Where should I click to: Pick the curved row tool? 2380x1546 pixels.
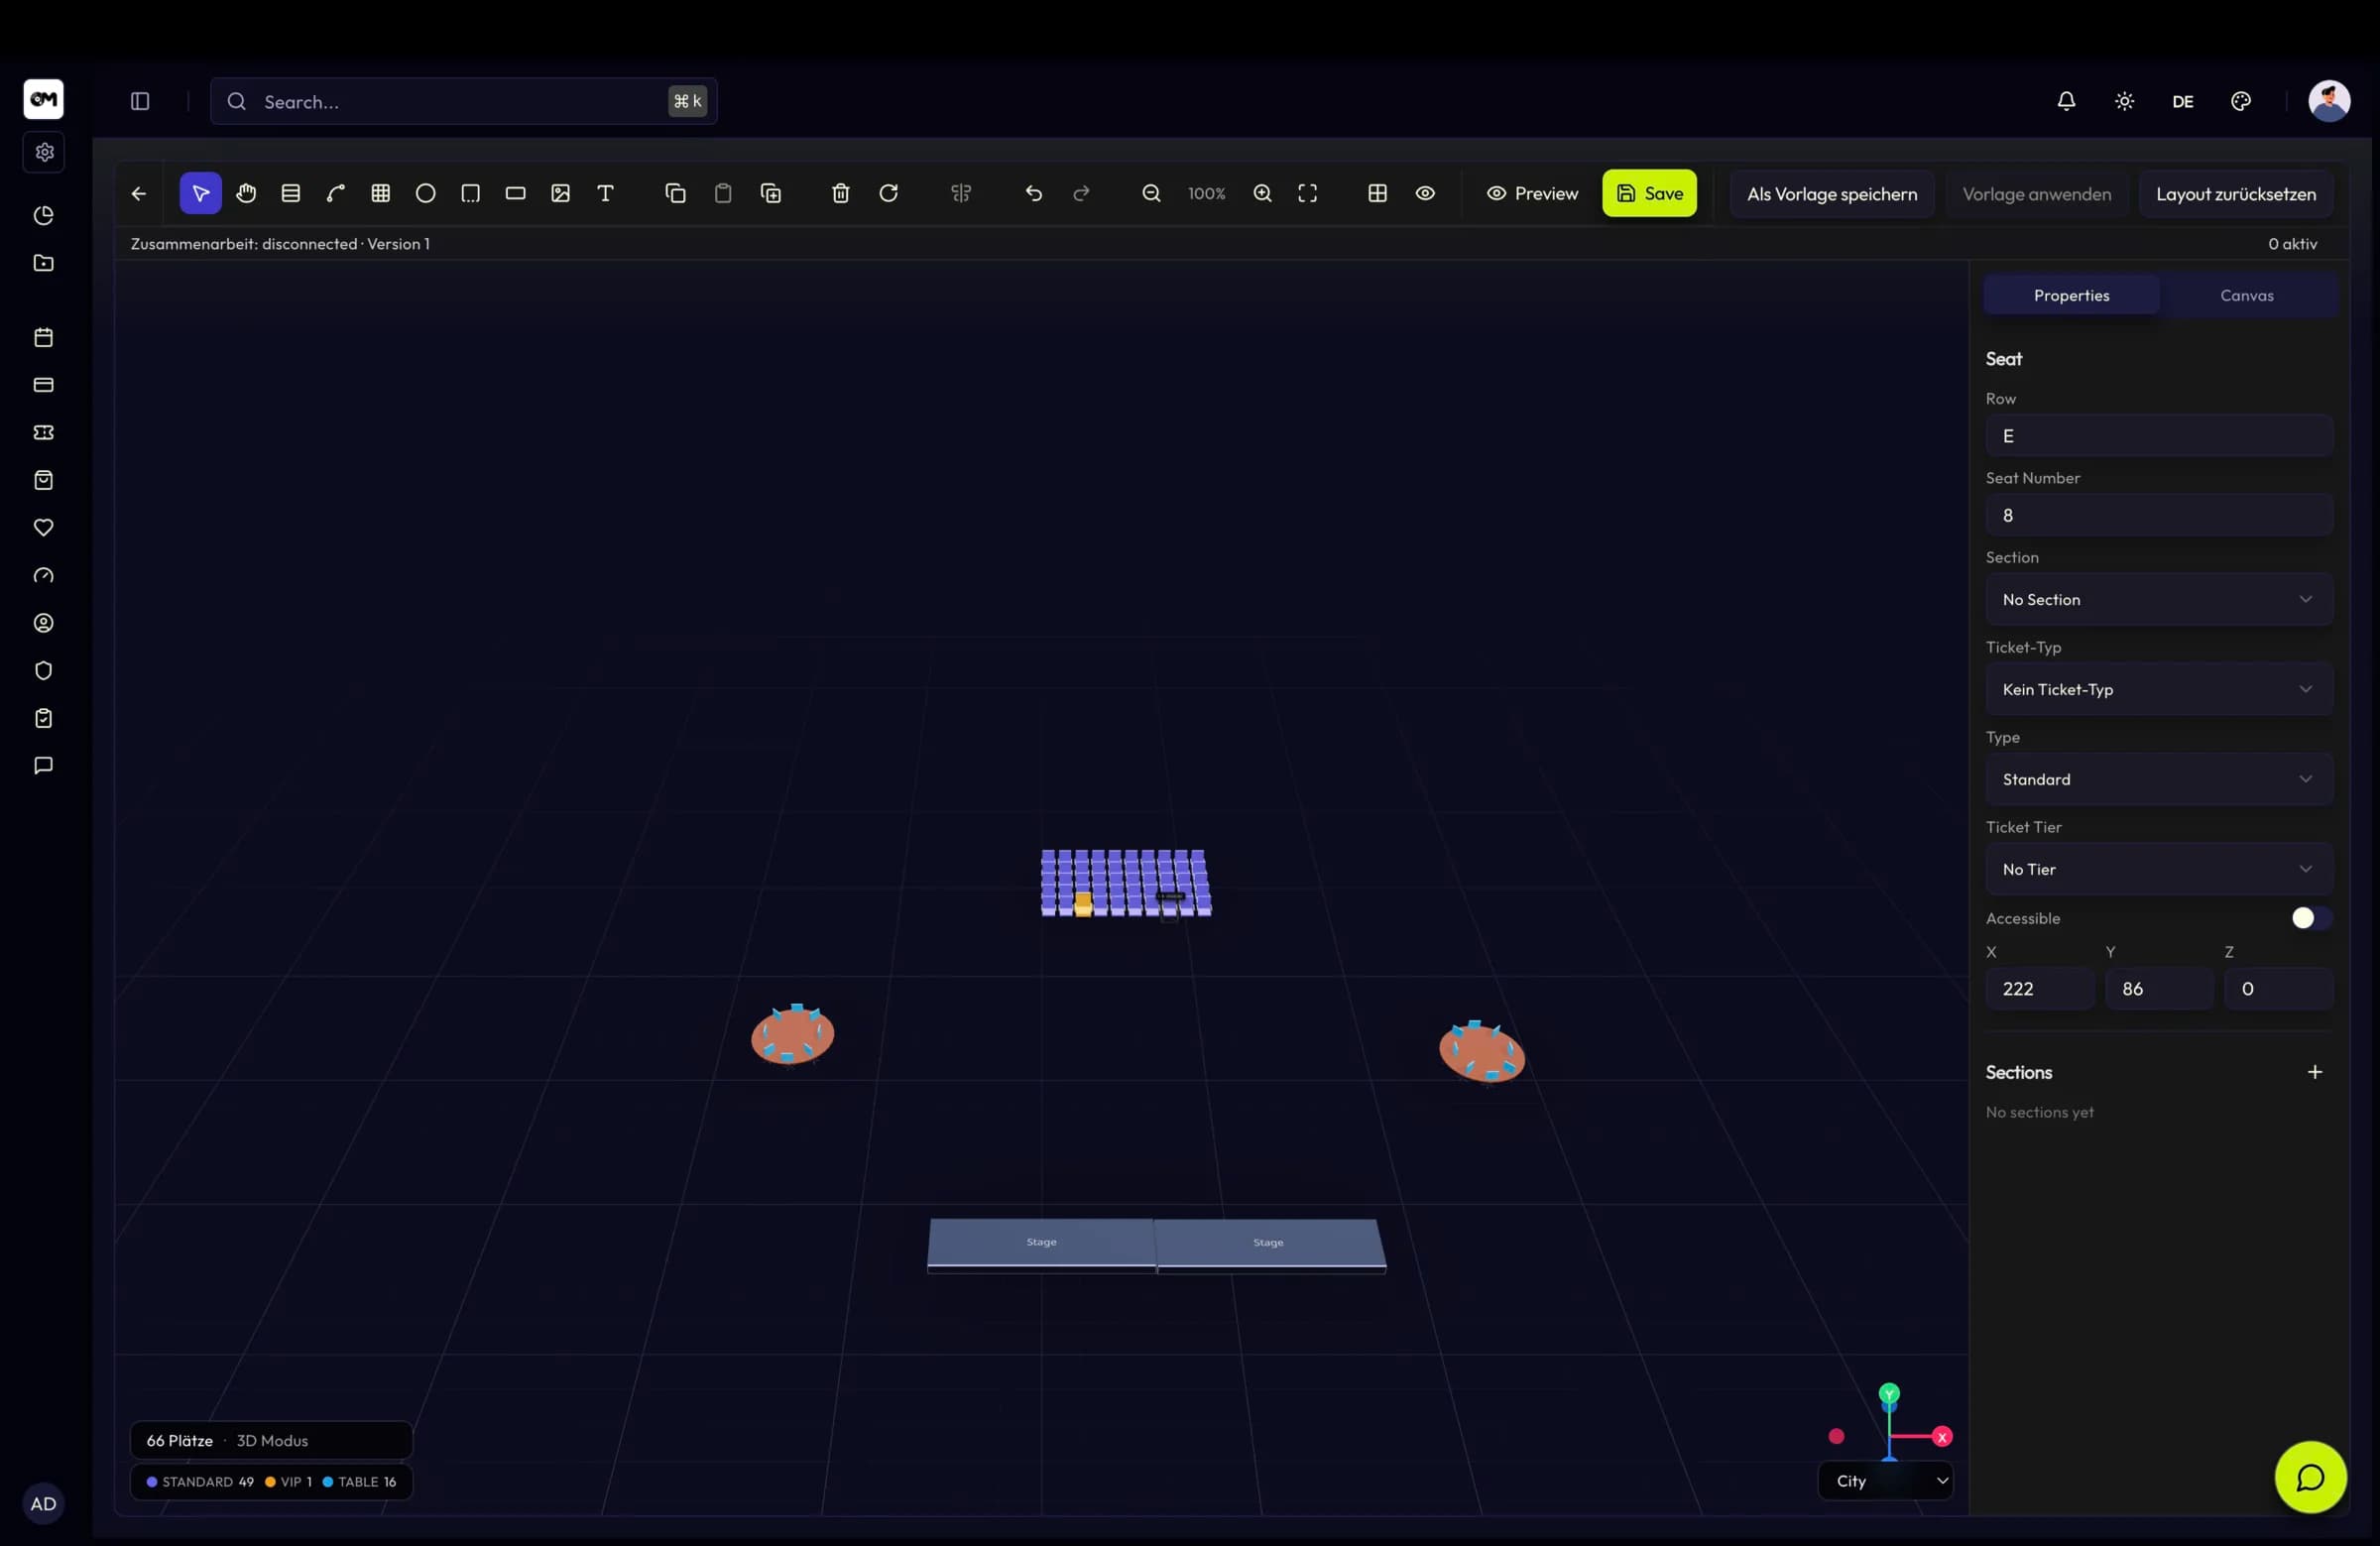[336, 193]
